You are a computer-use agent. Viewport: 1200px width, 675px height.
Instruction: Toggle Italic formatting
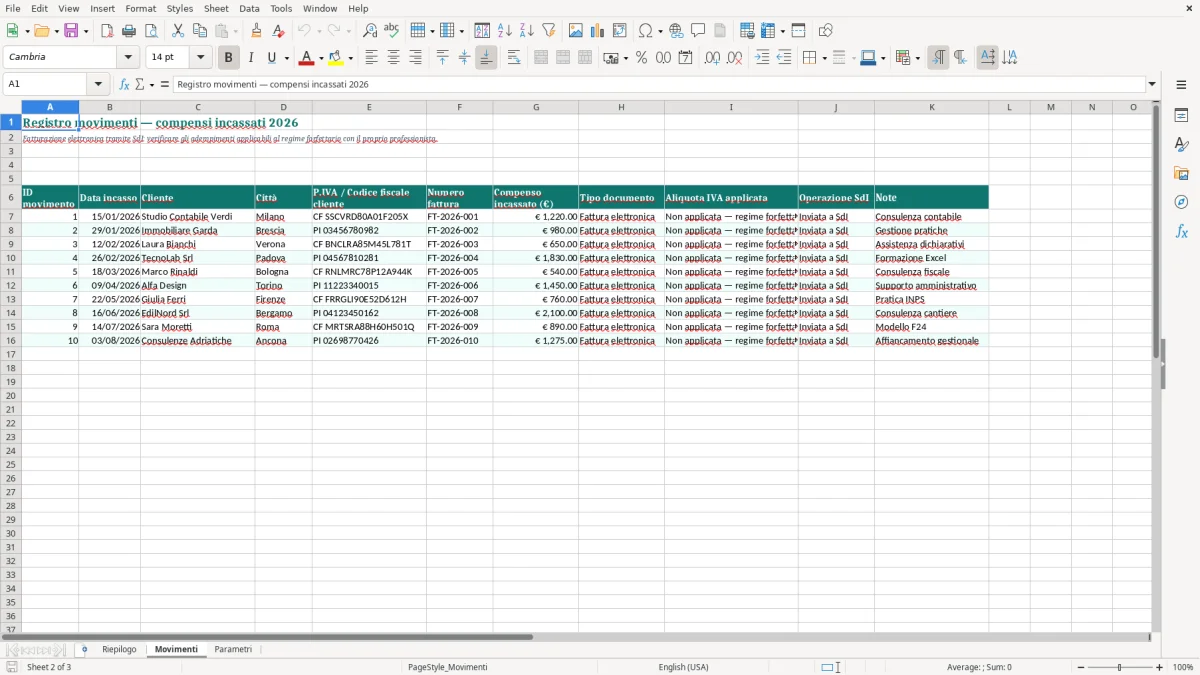(251, 58)
